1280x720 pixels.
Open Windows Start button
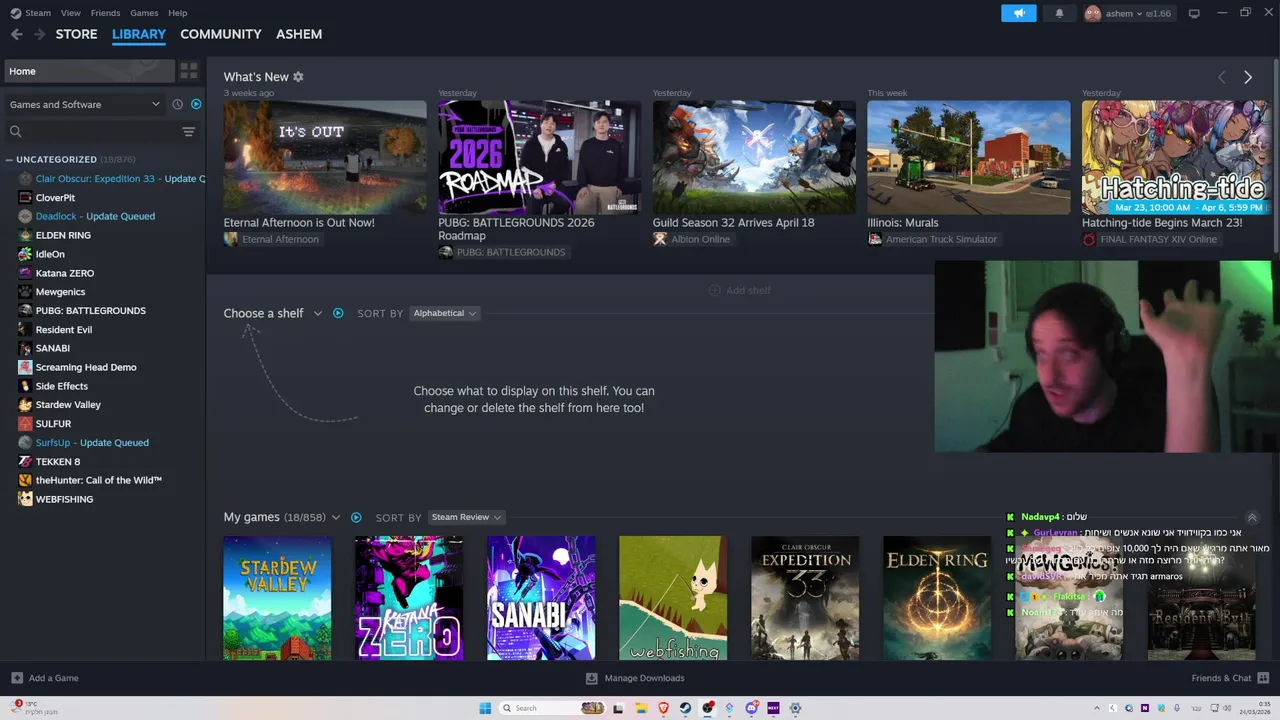click(x=485, y=708)
